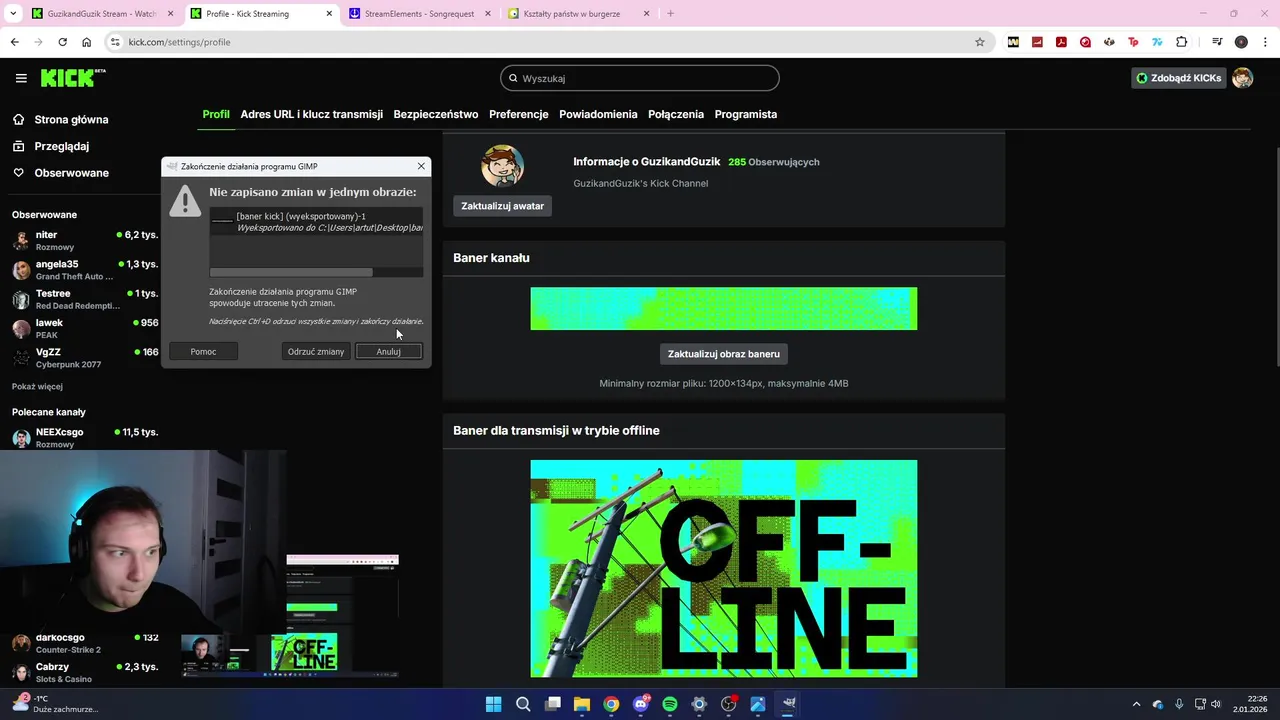The image size is (1280, 720).
Task: Open the browser Extensions puzzle menu
Action: coord(1181,42)
